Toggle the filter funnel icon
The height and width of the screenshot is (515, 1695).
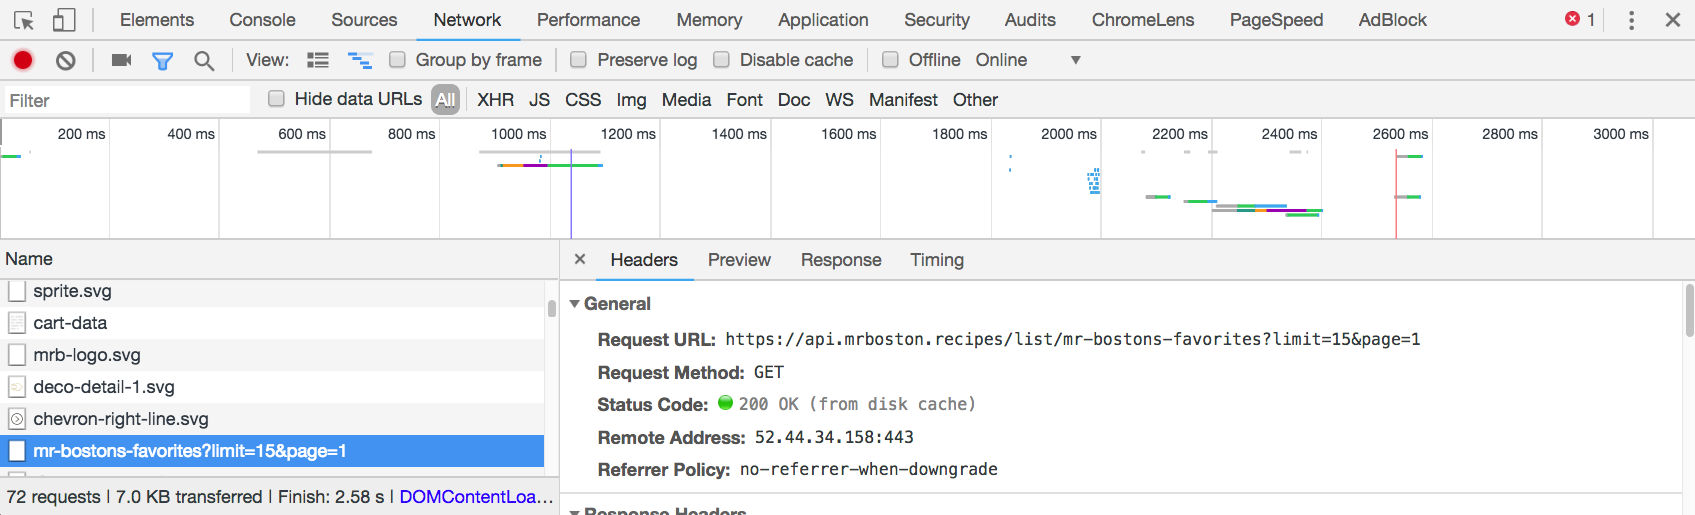pyautogui.click(x=162, y=60)
